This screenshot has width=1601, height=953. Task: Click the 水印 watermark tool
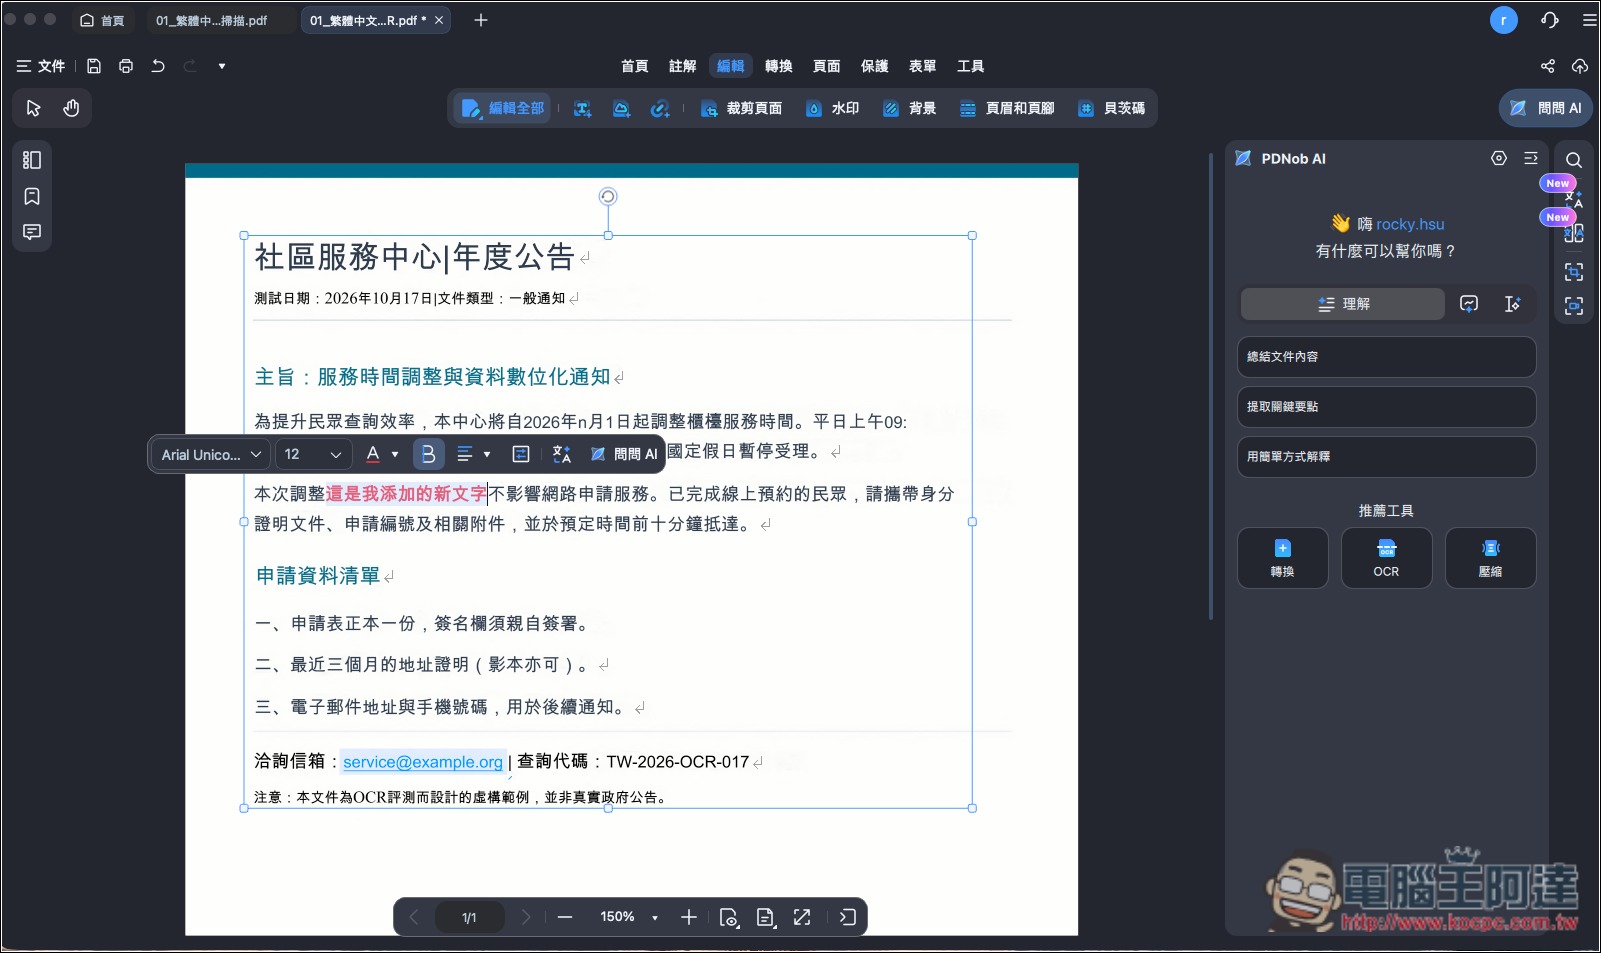click(x=833, y=108)
